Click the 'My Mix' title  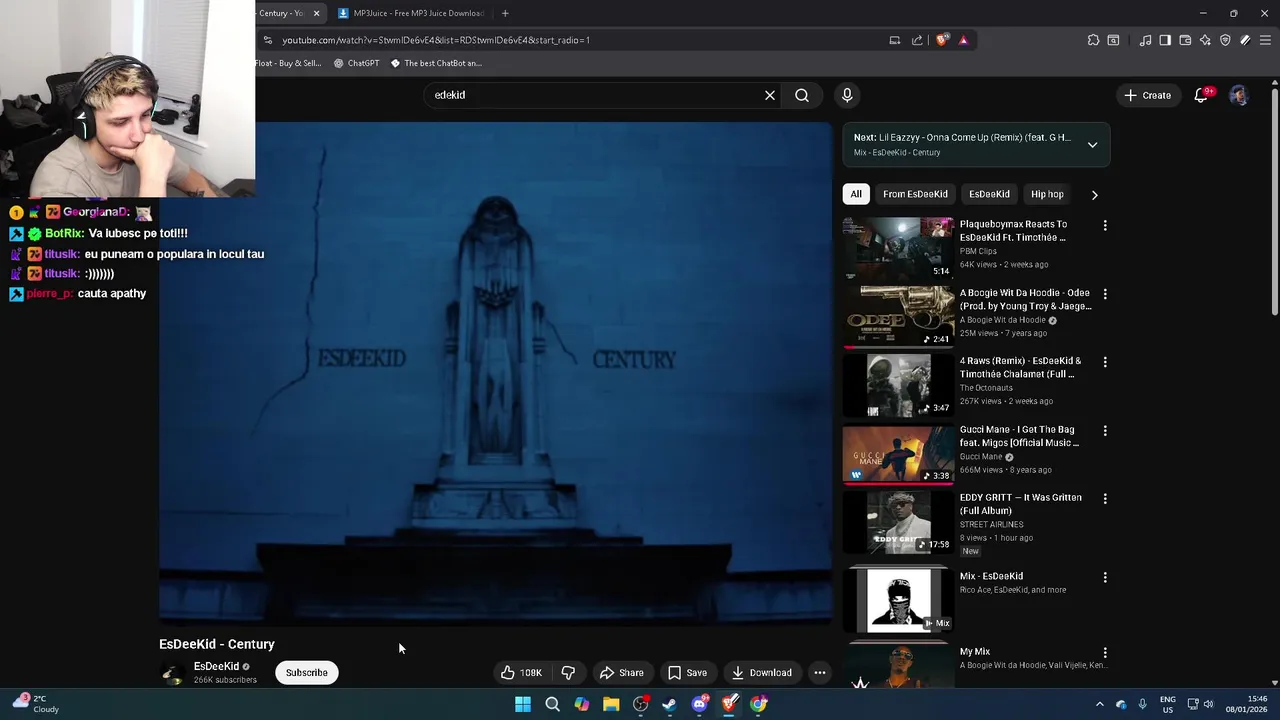click(975, 652)
